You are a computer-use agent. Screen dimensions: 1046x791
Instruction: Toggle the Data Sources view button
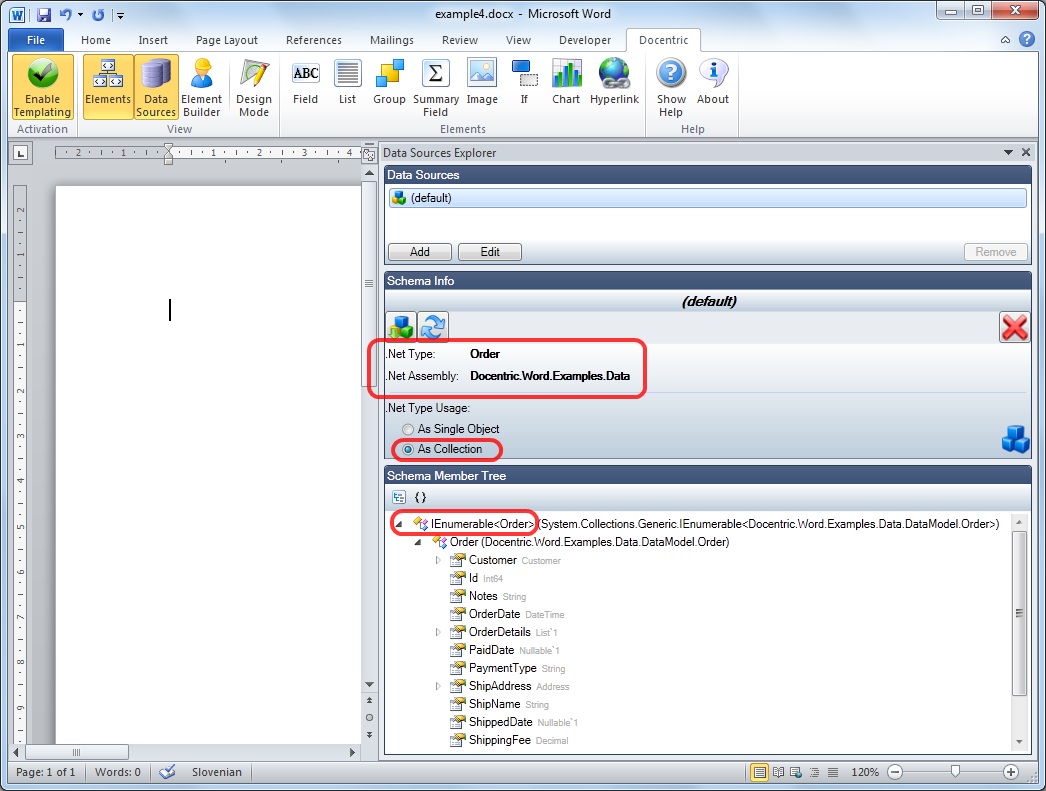point(156,87)
